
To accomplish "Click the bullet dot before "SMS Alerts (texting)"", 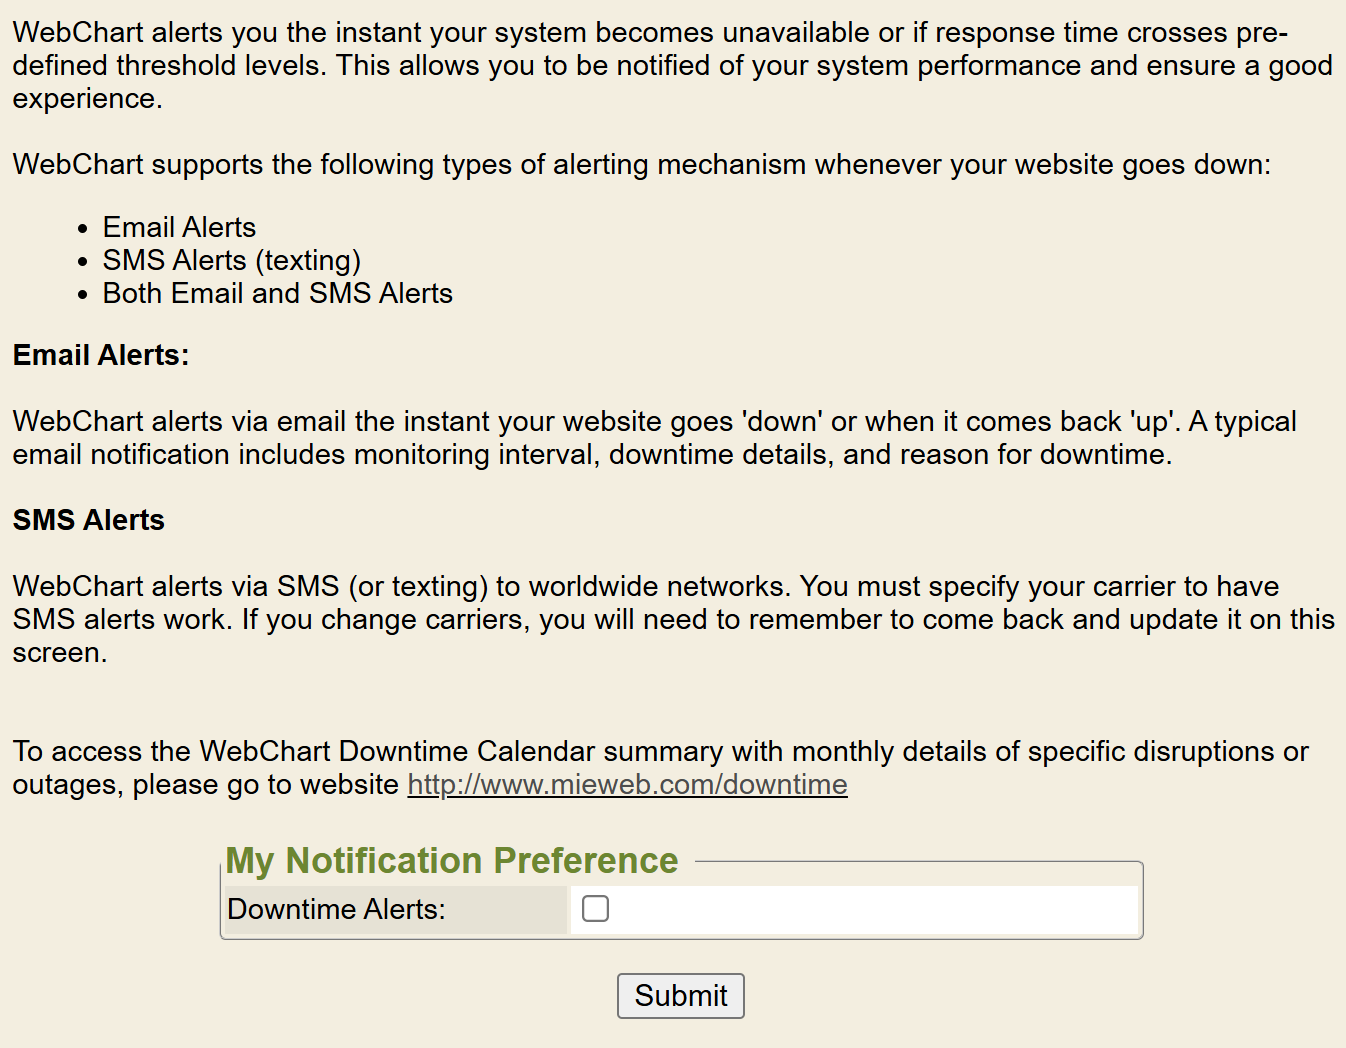I will 84,262.
